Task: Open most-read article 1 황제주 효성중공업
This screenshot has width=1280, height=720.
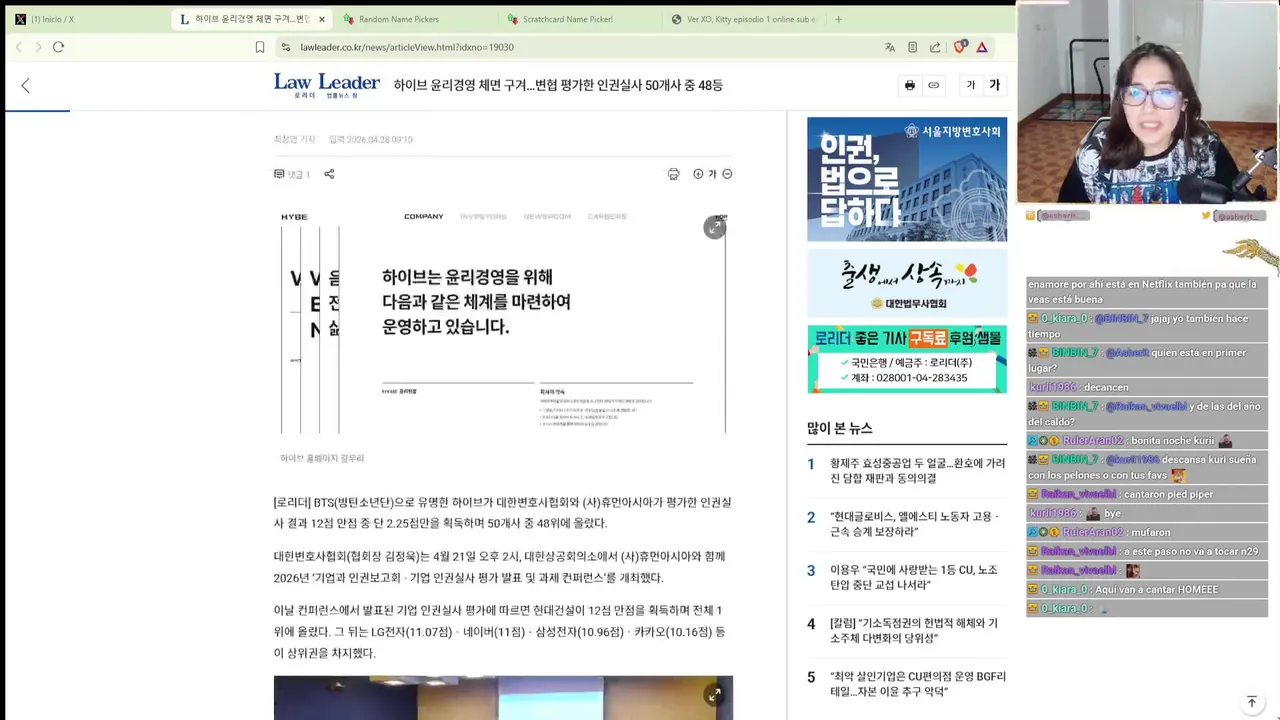Action: point(917,471)
